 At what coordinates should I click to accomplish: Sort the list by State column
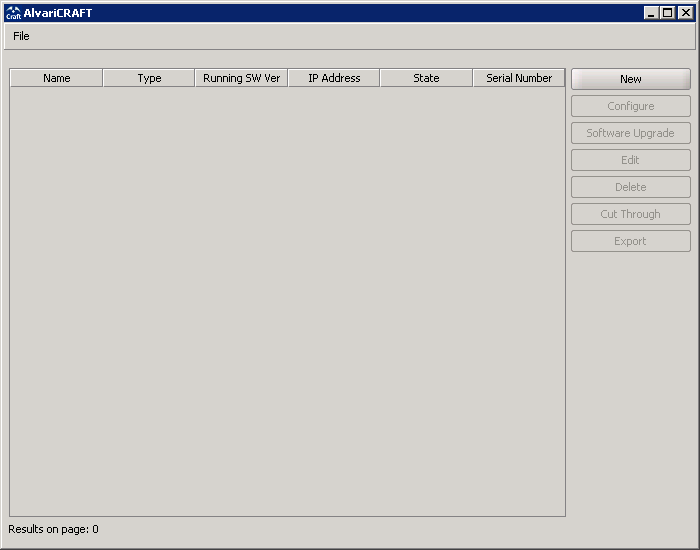tap(426, 78)
